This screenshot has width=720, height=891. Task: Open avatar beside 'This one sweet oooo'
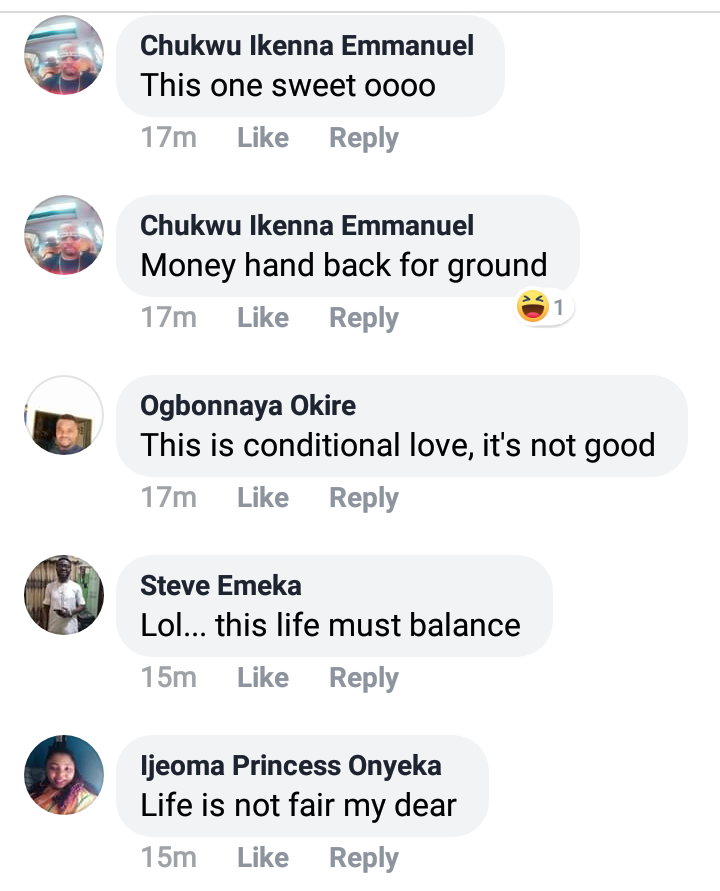pyautogui.click(x=63, y=56)
